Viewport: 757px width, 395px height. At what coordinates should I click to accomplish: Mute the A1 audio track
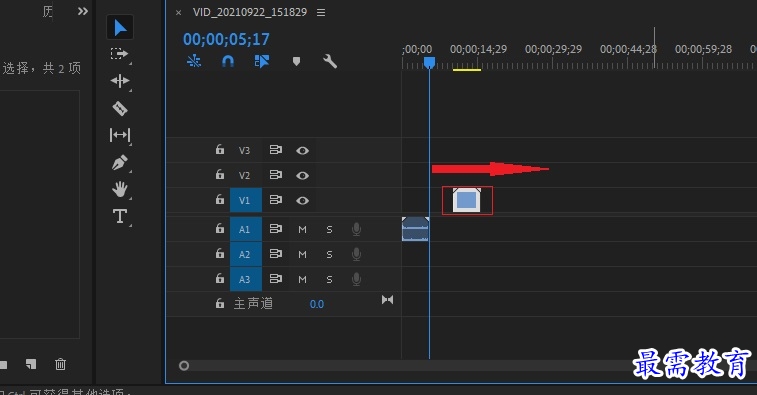pyautogui.click(x=302, y=229)
